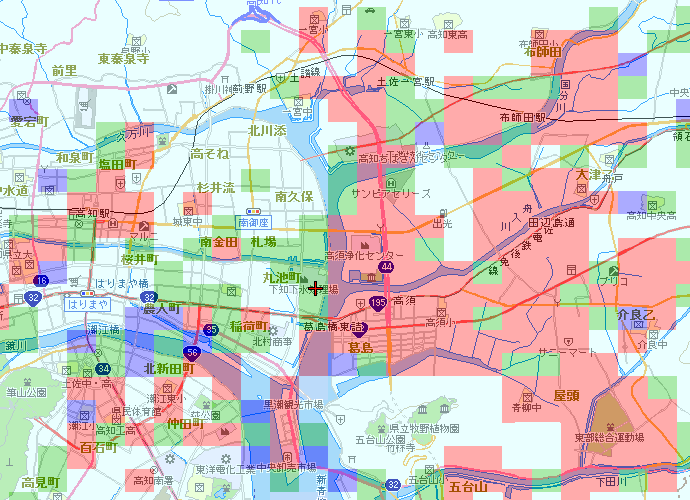Select the 五台山 place name

(x=467, y=487)
